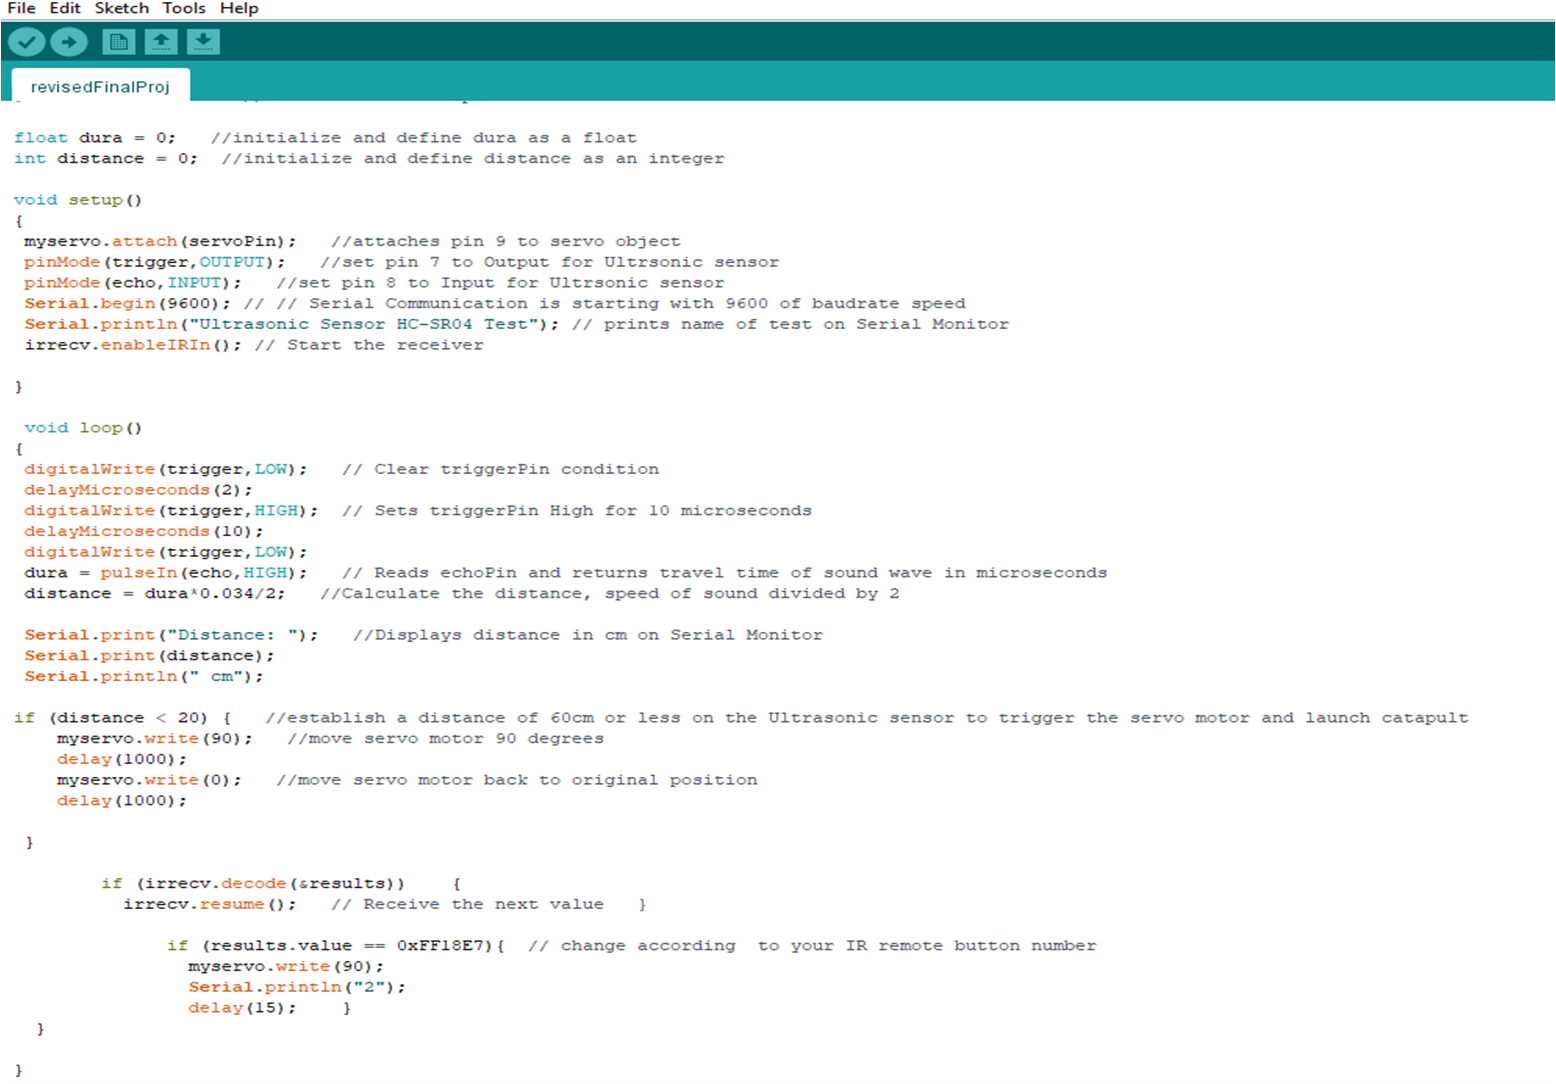
Task: Click the 'void setup()' declaration
Action: click(x=78, y=200)
